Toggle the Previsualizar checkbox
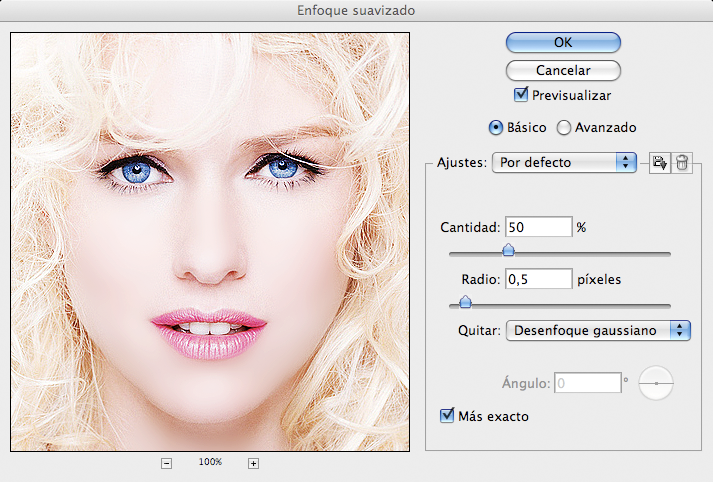The image size is (713, 482). tap(521, 96)
